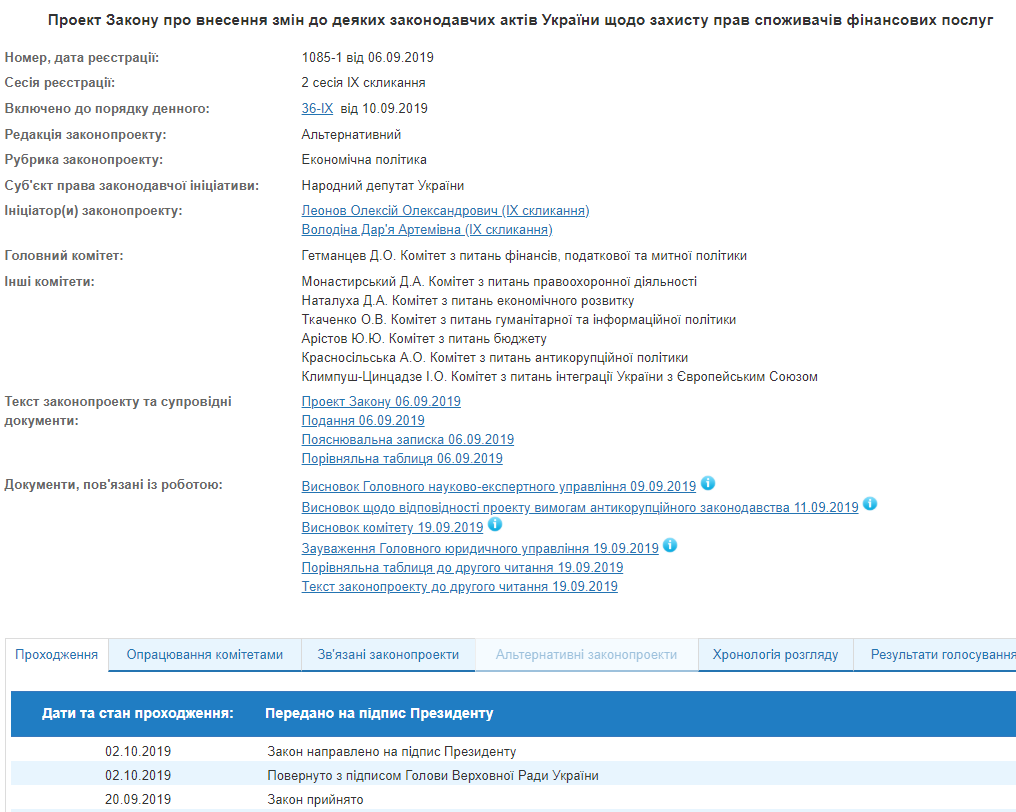Open profile of Леонов Олексій Олександрович

tap(446, 211)
